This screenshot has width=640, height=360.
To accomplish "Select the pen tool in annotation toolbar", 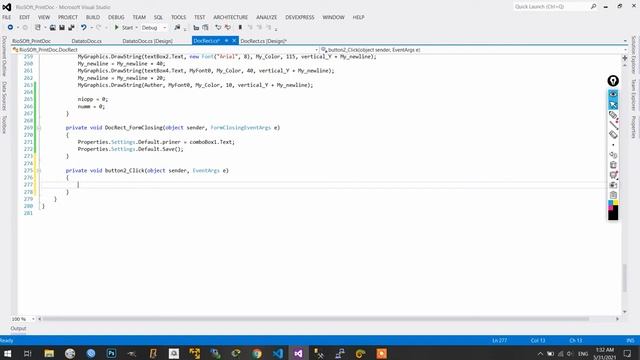I will (613, 115).
